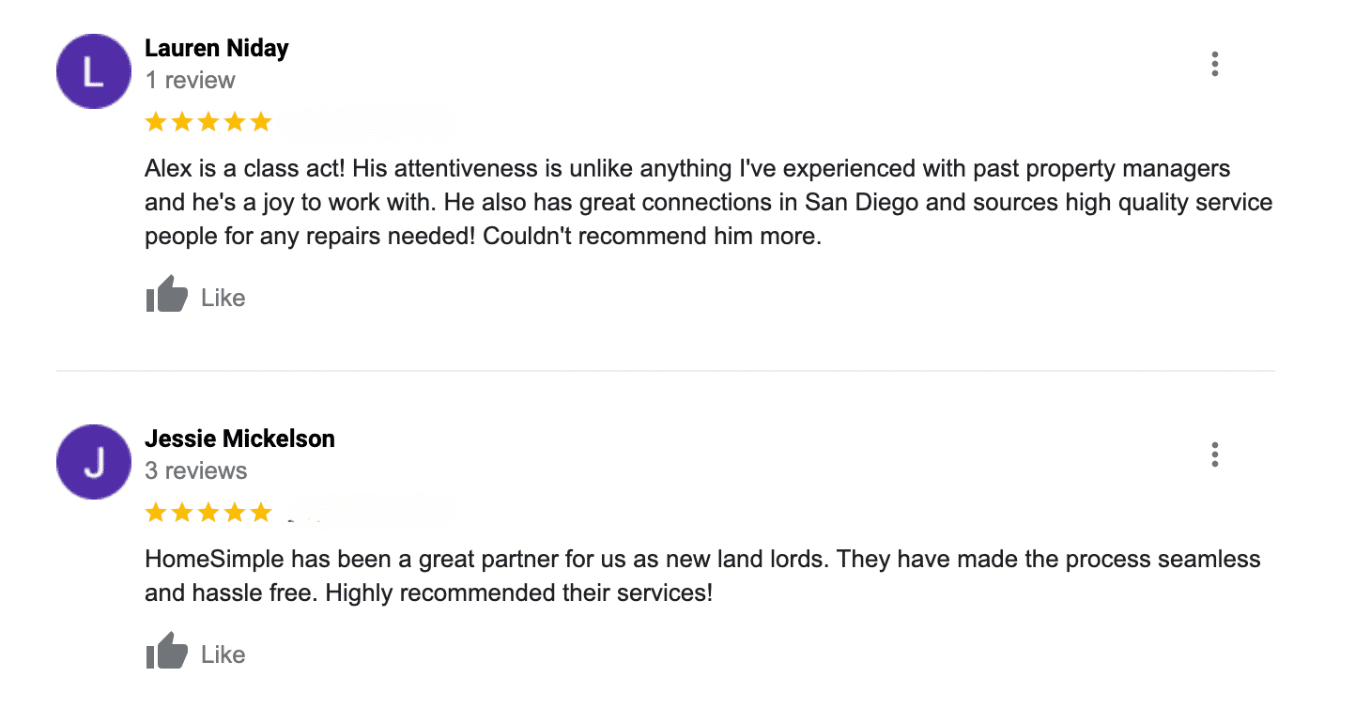Click first star in Jessie Mickelson's rating
This screenshot has height=708, width=1350.
(156, 513)
